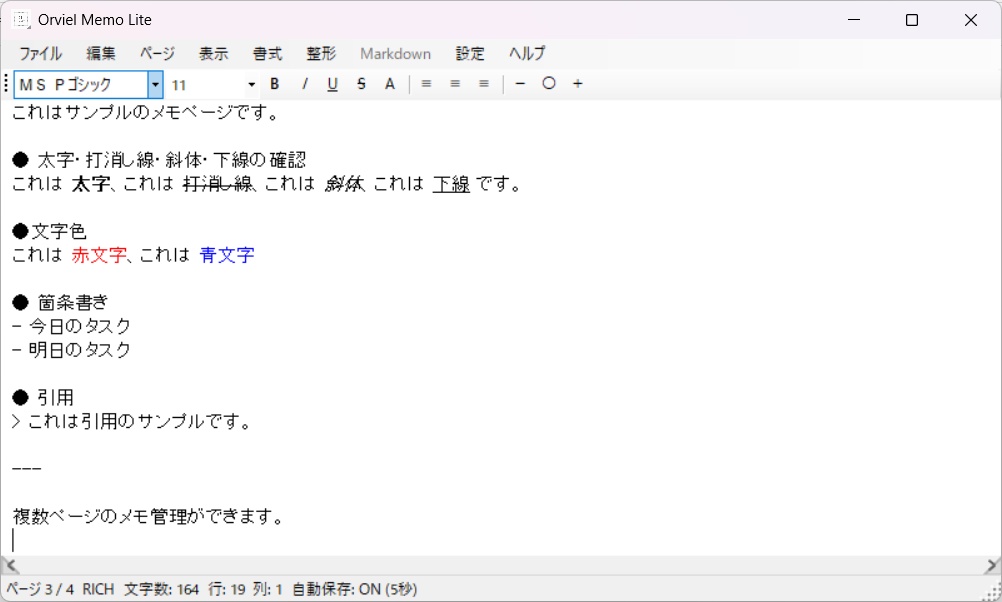Open the 編集 menu
The width and height of the screenshot is (1002, 602).
101,54
